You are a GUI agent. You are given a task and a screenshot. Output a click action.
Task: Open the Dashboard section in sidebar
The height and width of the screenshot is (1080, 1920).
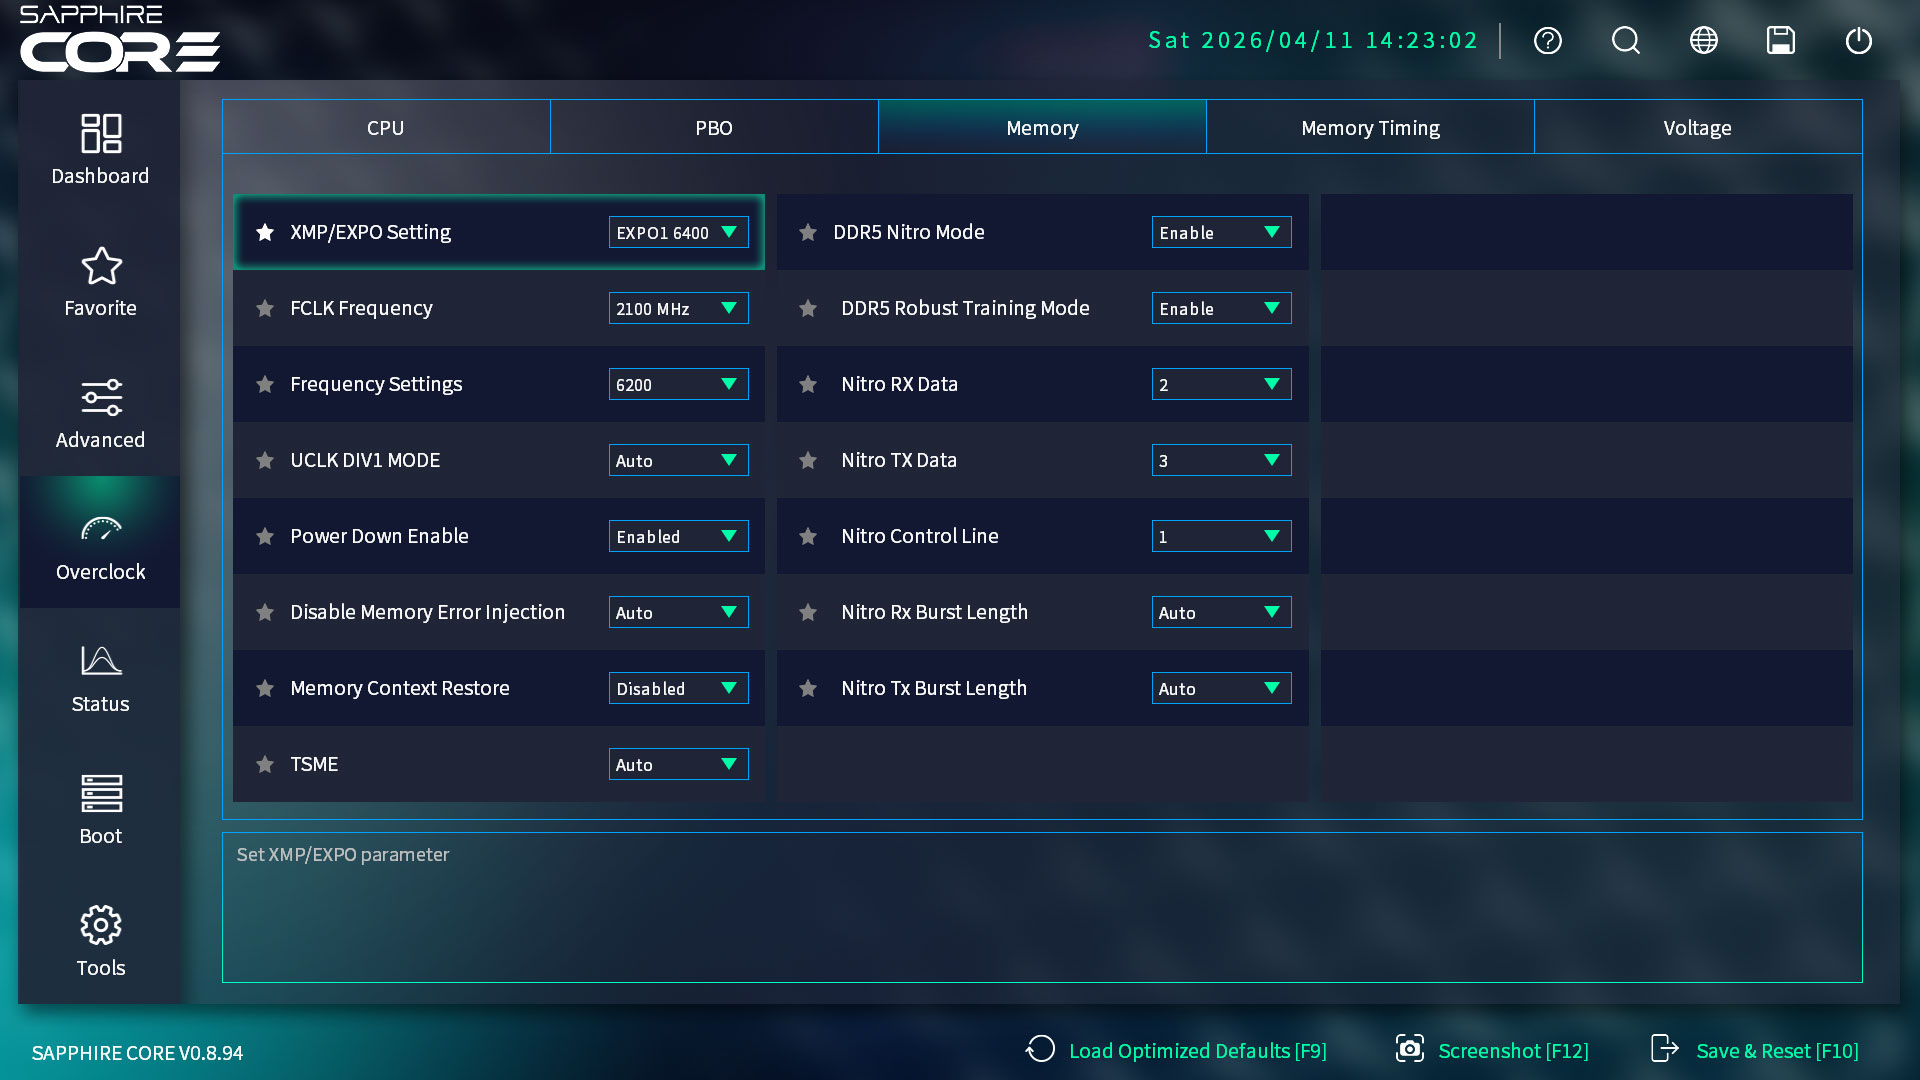click(100, 149)
